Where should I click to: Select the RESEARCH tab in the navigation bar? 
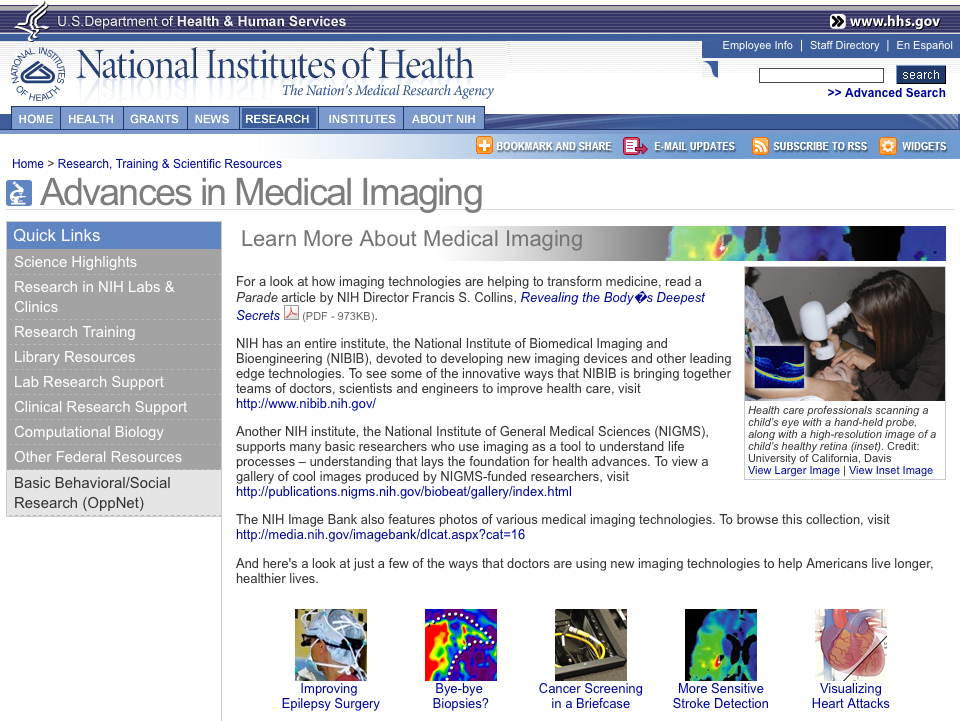[x=278, y=118]
